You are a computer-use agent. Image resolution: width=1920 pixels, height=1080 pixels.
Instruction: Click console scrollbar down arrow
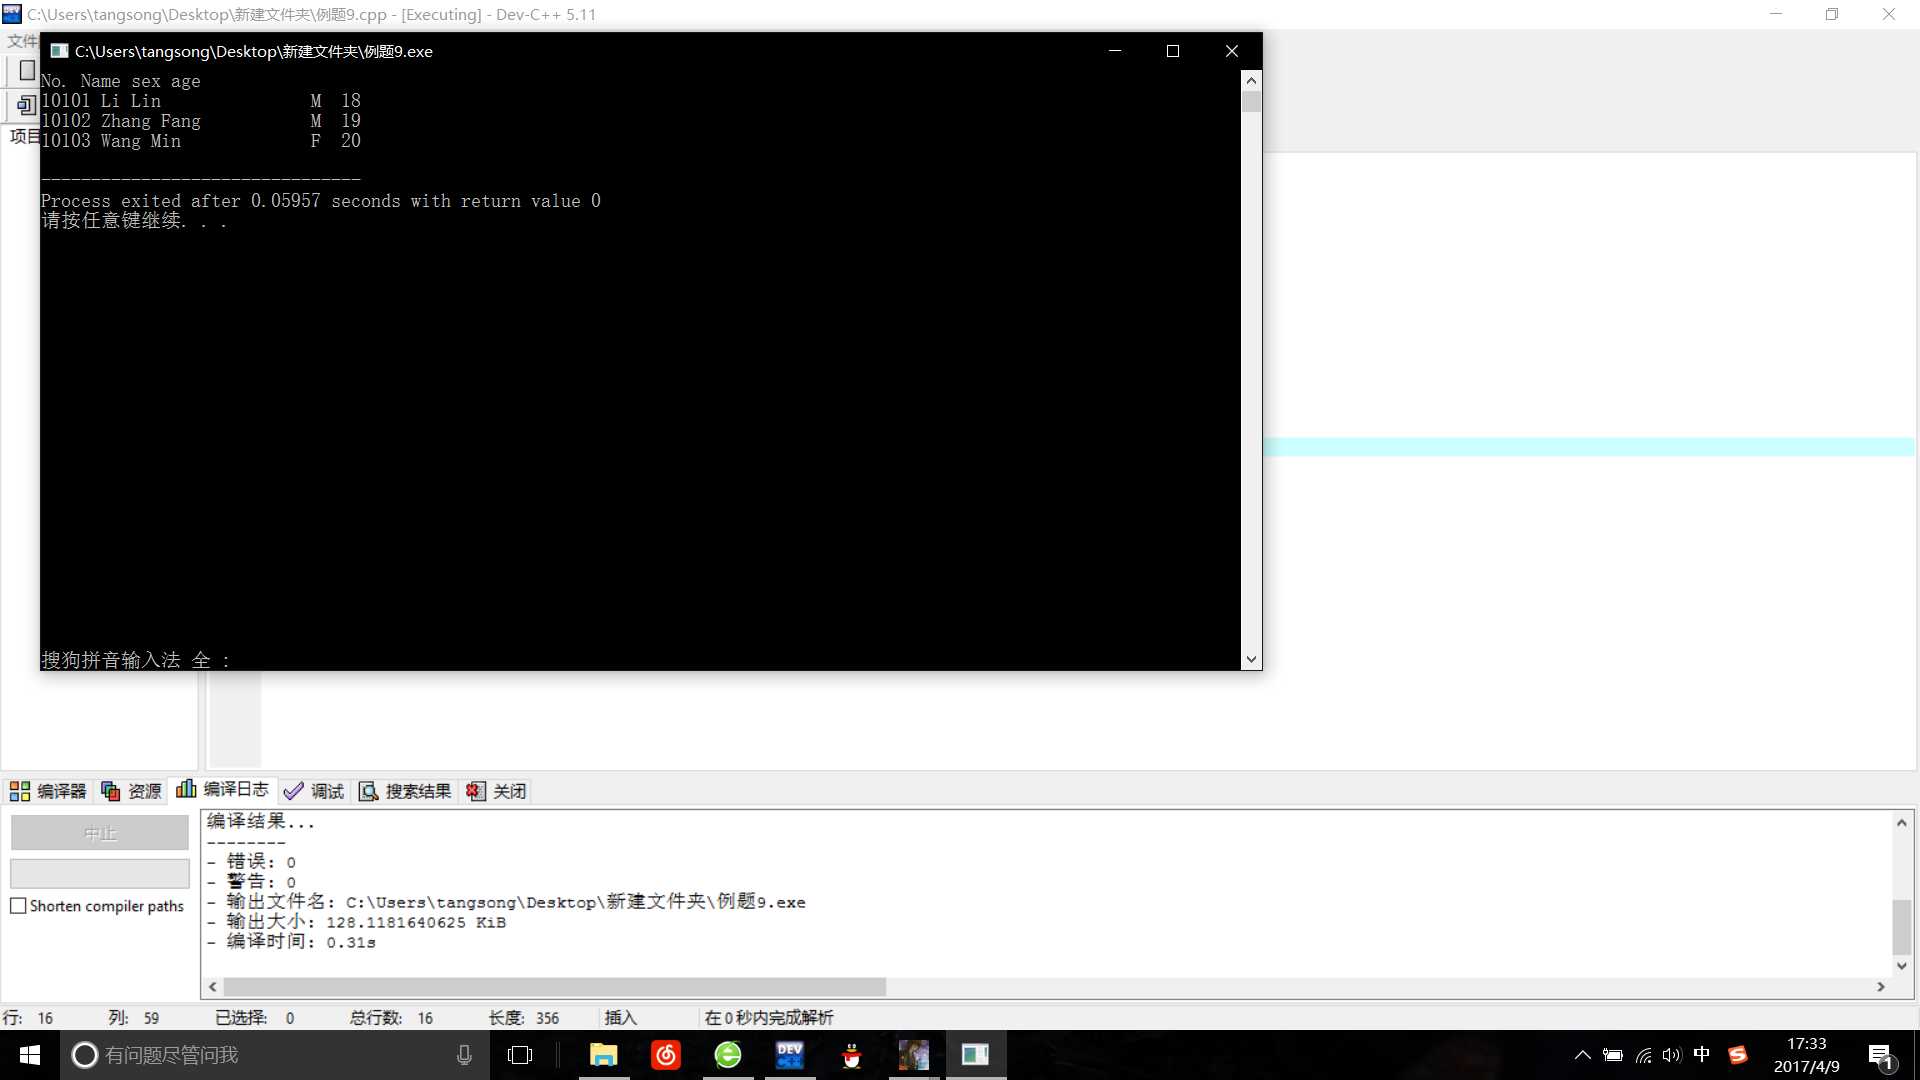point(1251,659)
